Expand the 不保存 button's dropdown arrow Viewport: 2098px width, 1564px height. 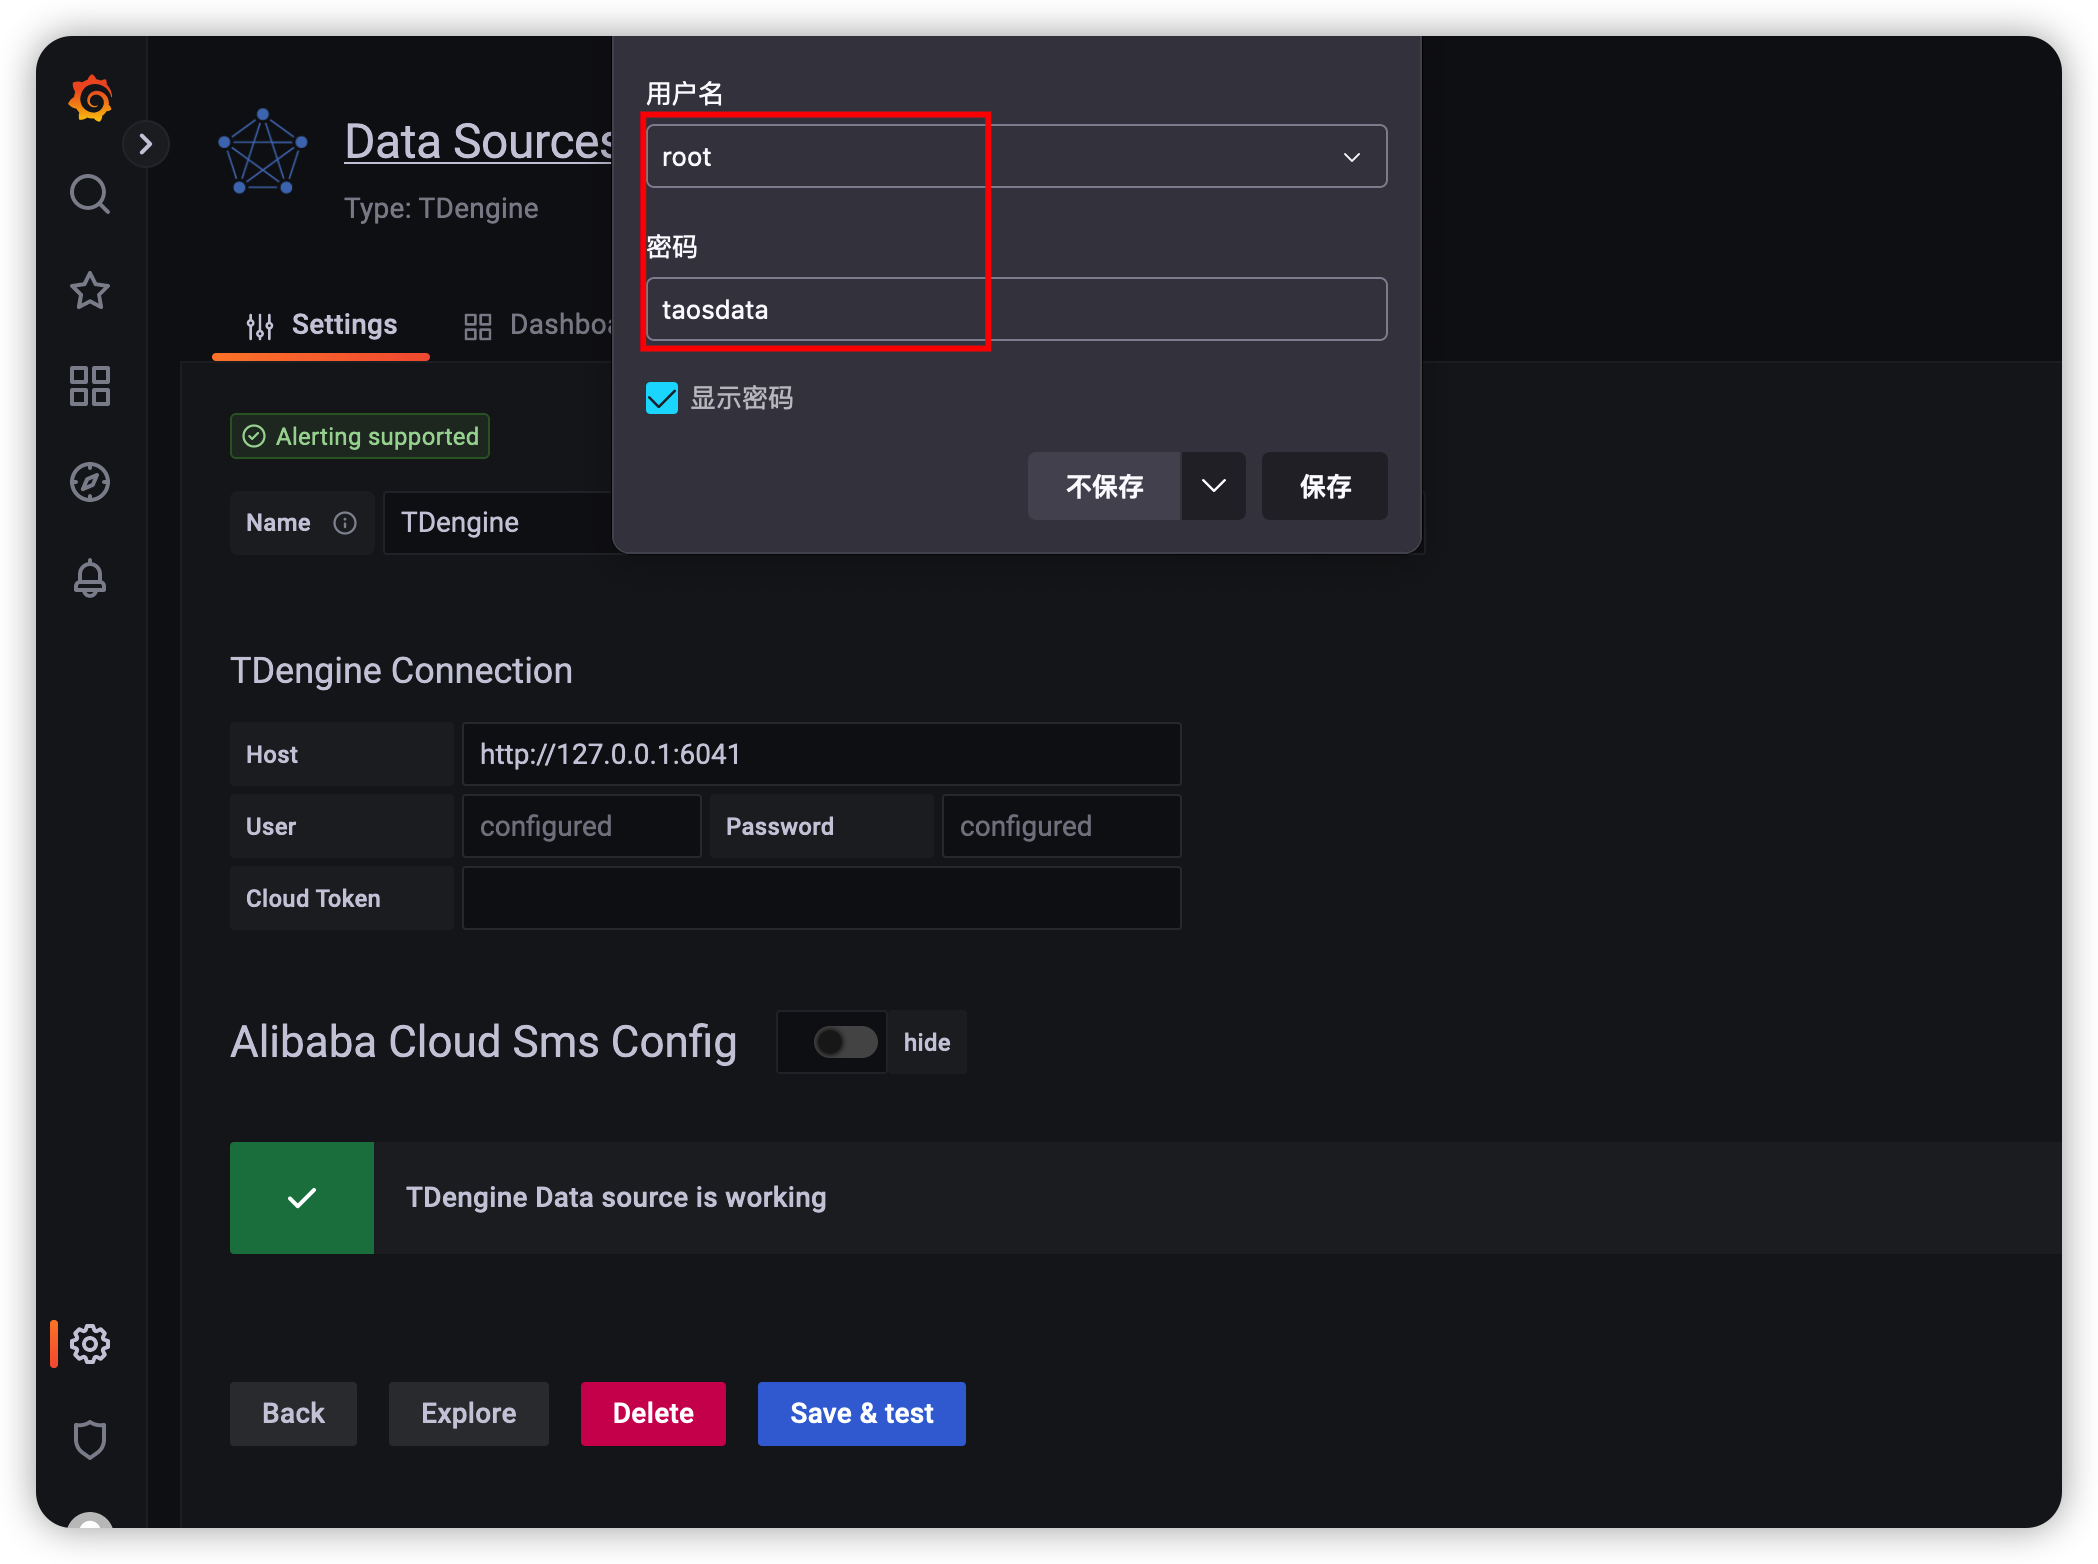1213,486
